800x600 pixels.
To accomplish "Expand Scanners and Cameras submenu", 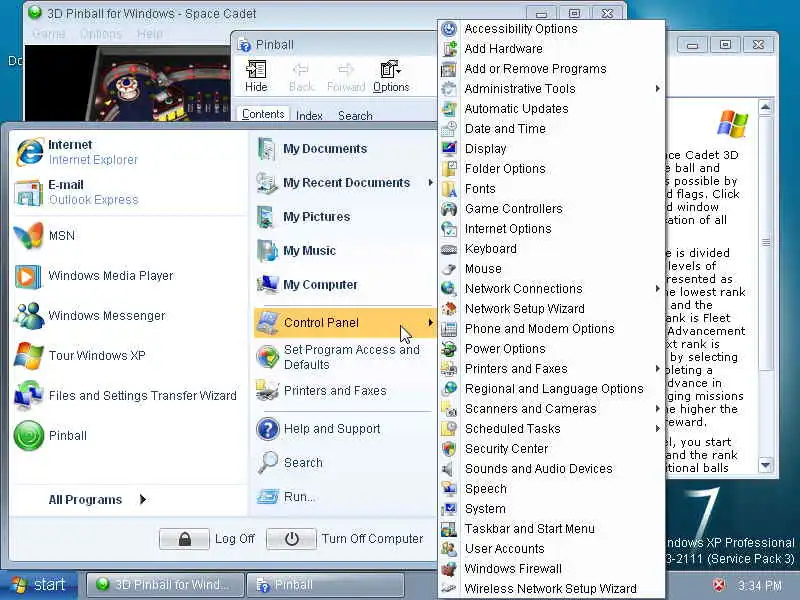I will click(552, 409).
